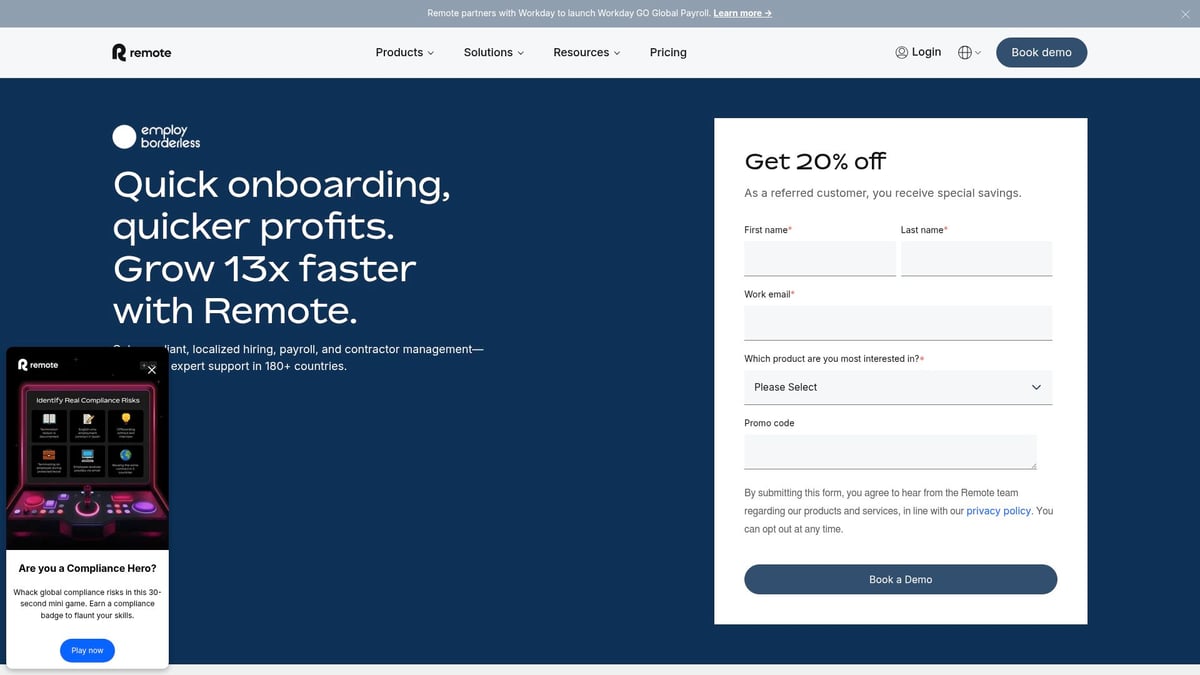Click the Book demo navbar button

pos(1041,53)
